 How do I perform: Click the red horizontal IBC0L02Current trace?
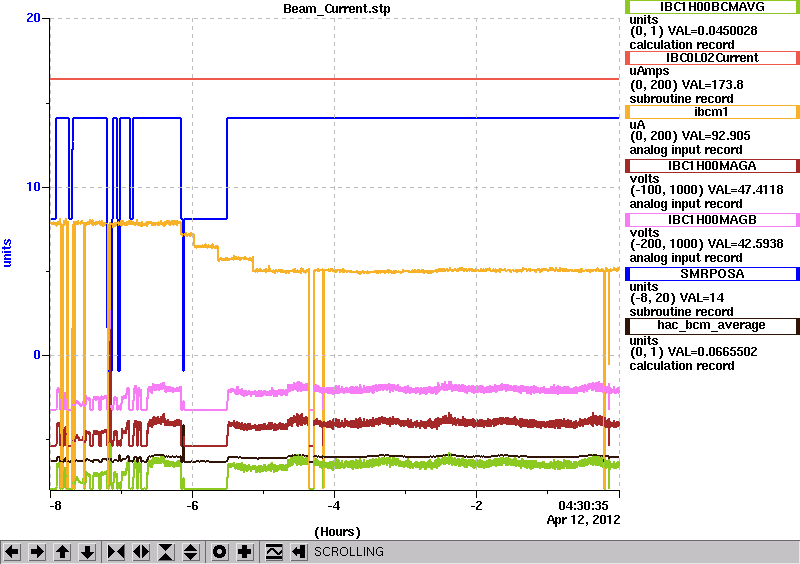335,79
